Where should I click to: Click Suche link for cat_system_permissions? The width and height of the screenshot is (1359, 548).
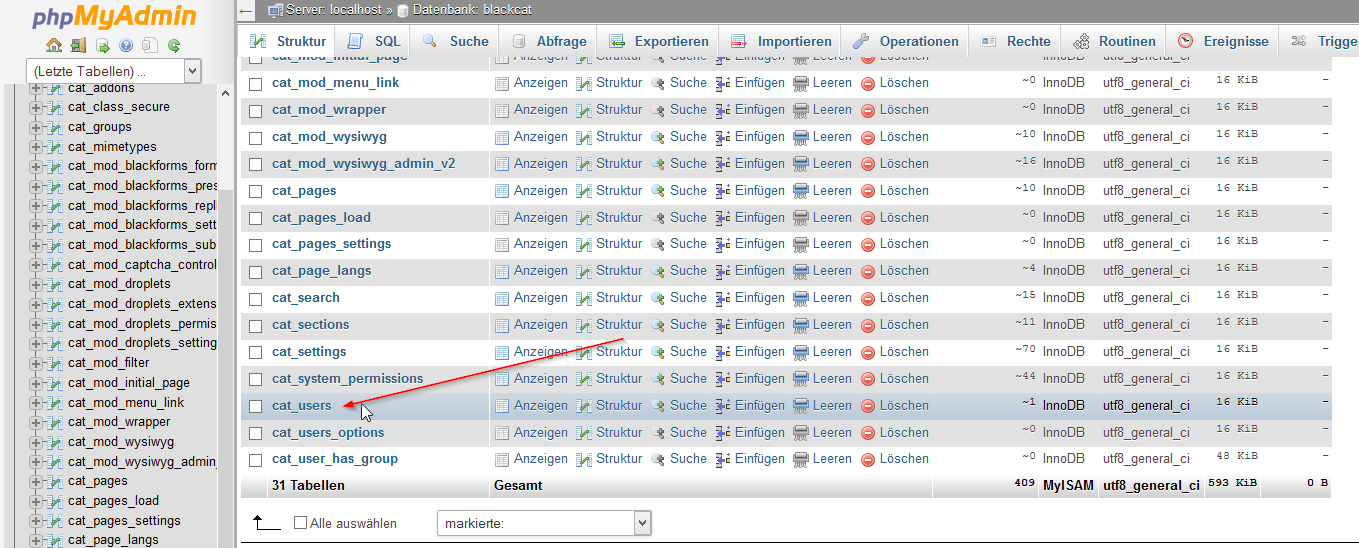point(688,379)
